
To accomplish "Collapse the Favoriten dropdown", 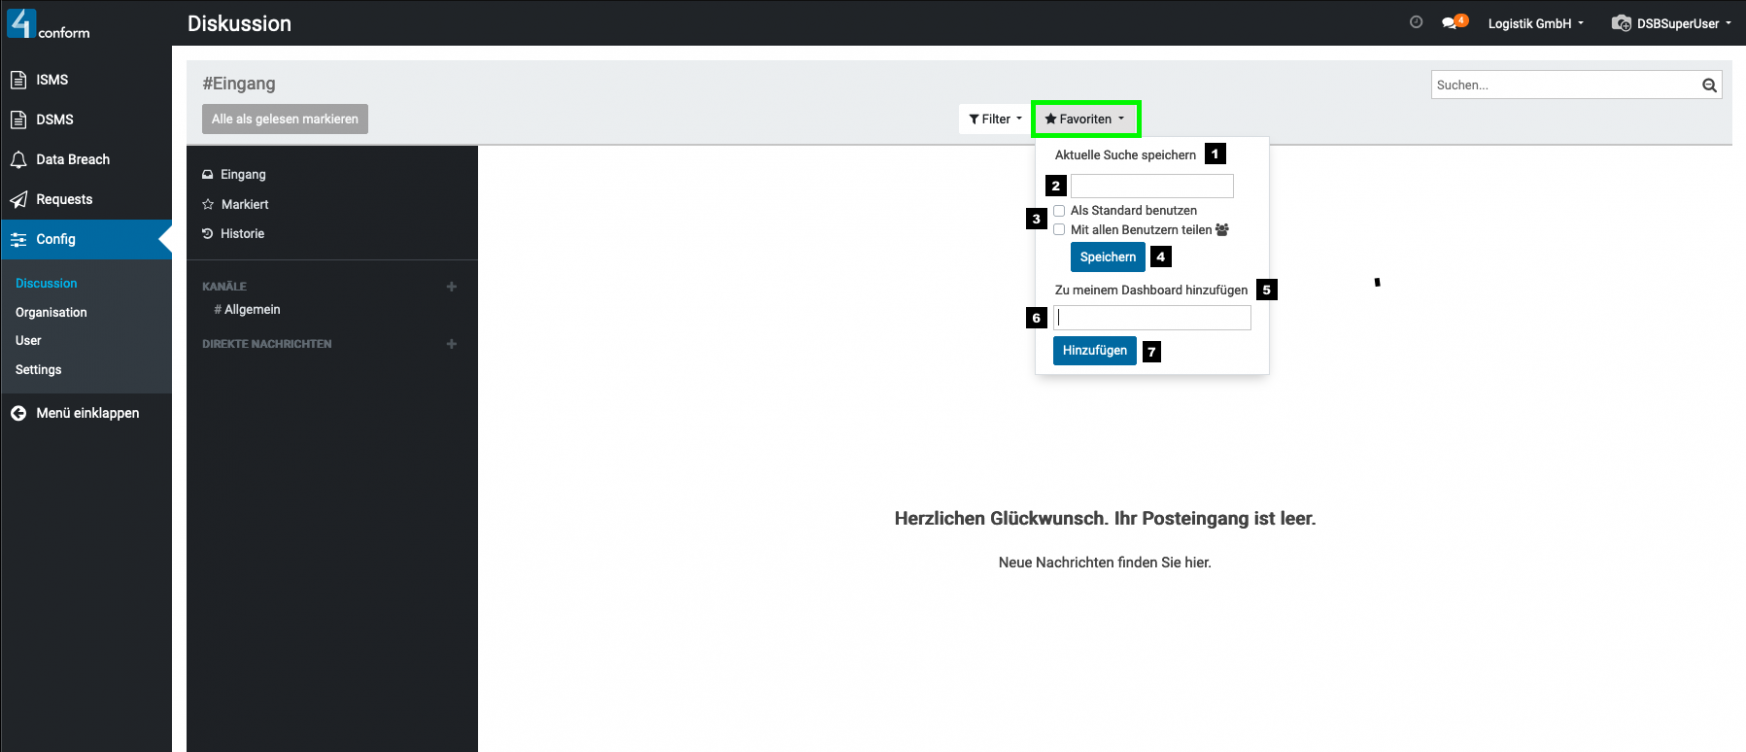I will click(1085, 119).
